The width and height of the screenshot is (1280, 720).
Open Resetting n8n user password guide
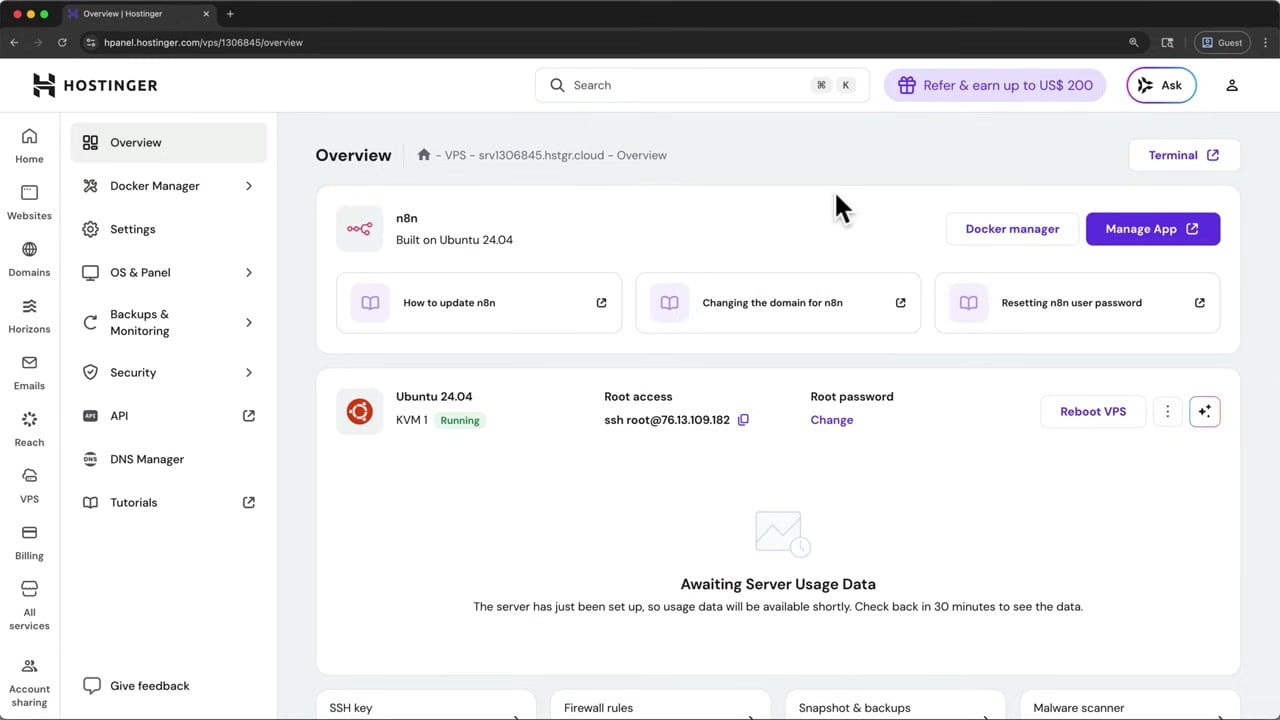click(x=1077, y=303)
